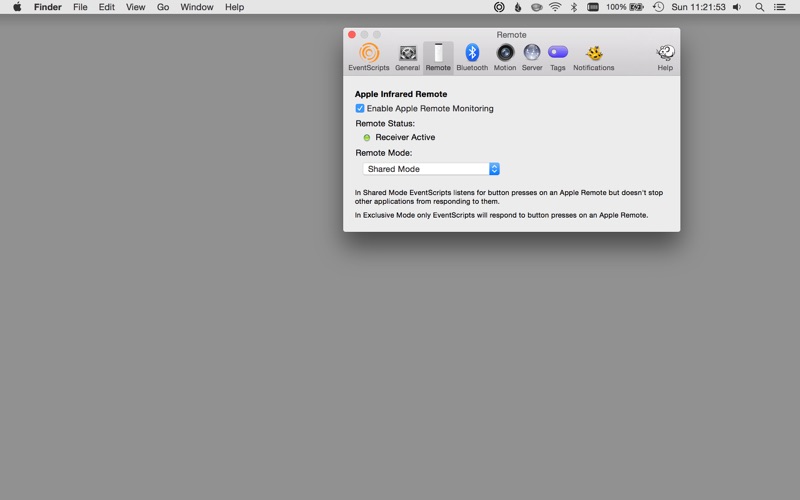Open the Bluetooth preferences pane
Viewport: 800px width, 500px height.
pos(472,57)
